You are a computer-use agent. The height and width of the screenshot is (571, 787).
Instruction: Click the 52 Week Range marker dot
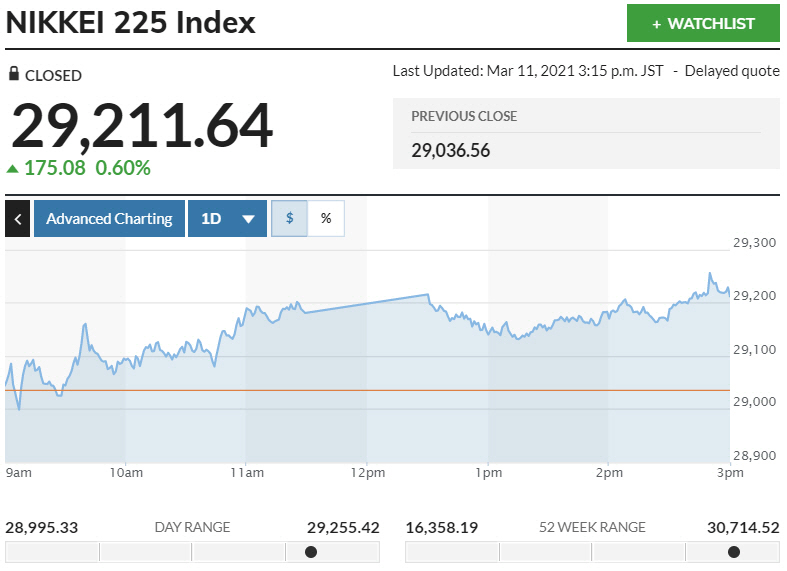click(x=734, y=552)
